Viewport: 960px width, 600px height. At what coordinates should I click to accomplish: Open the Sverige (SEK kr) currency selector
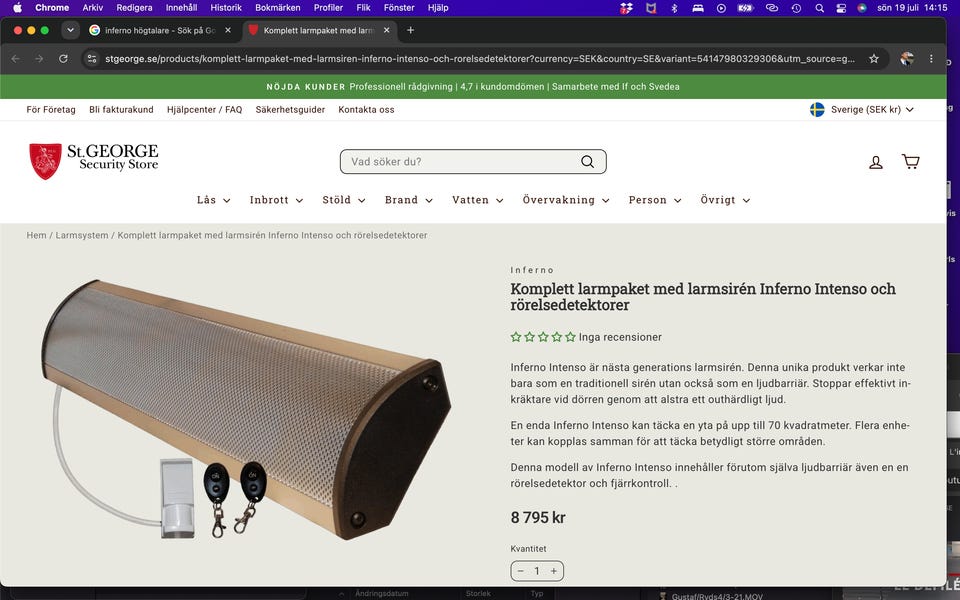point(861,110)
